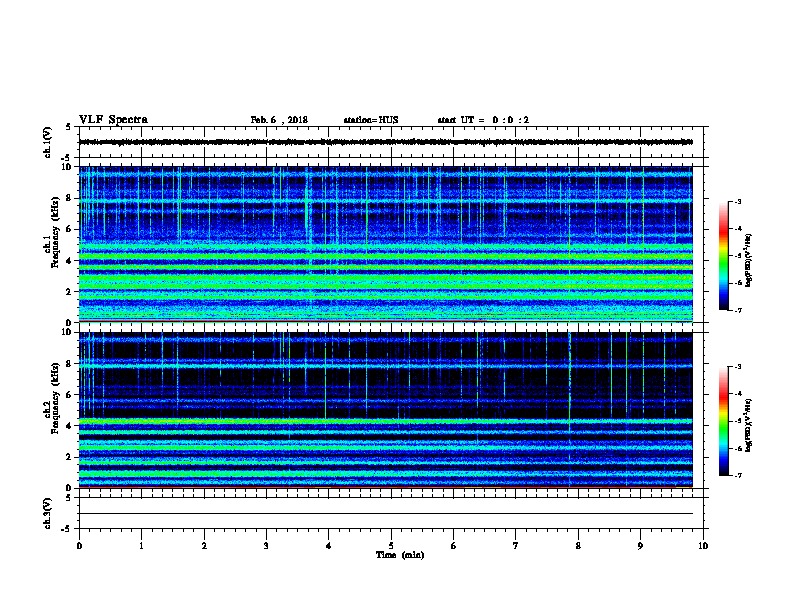
Task: Select the 'start UT = 0:0:2' label
Action: click(x=483, y=120)
